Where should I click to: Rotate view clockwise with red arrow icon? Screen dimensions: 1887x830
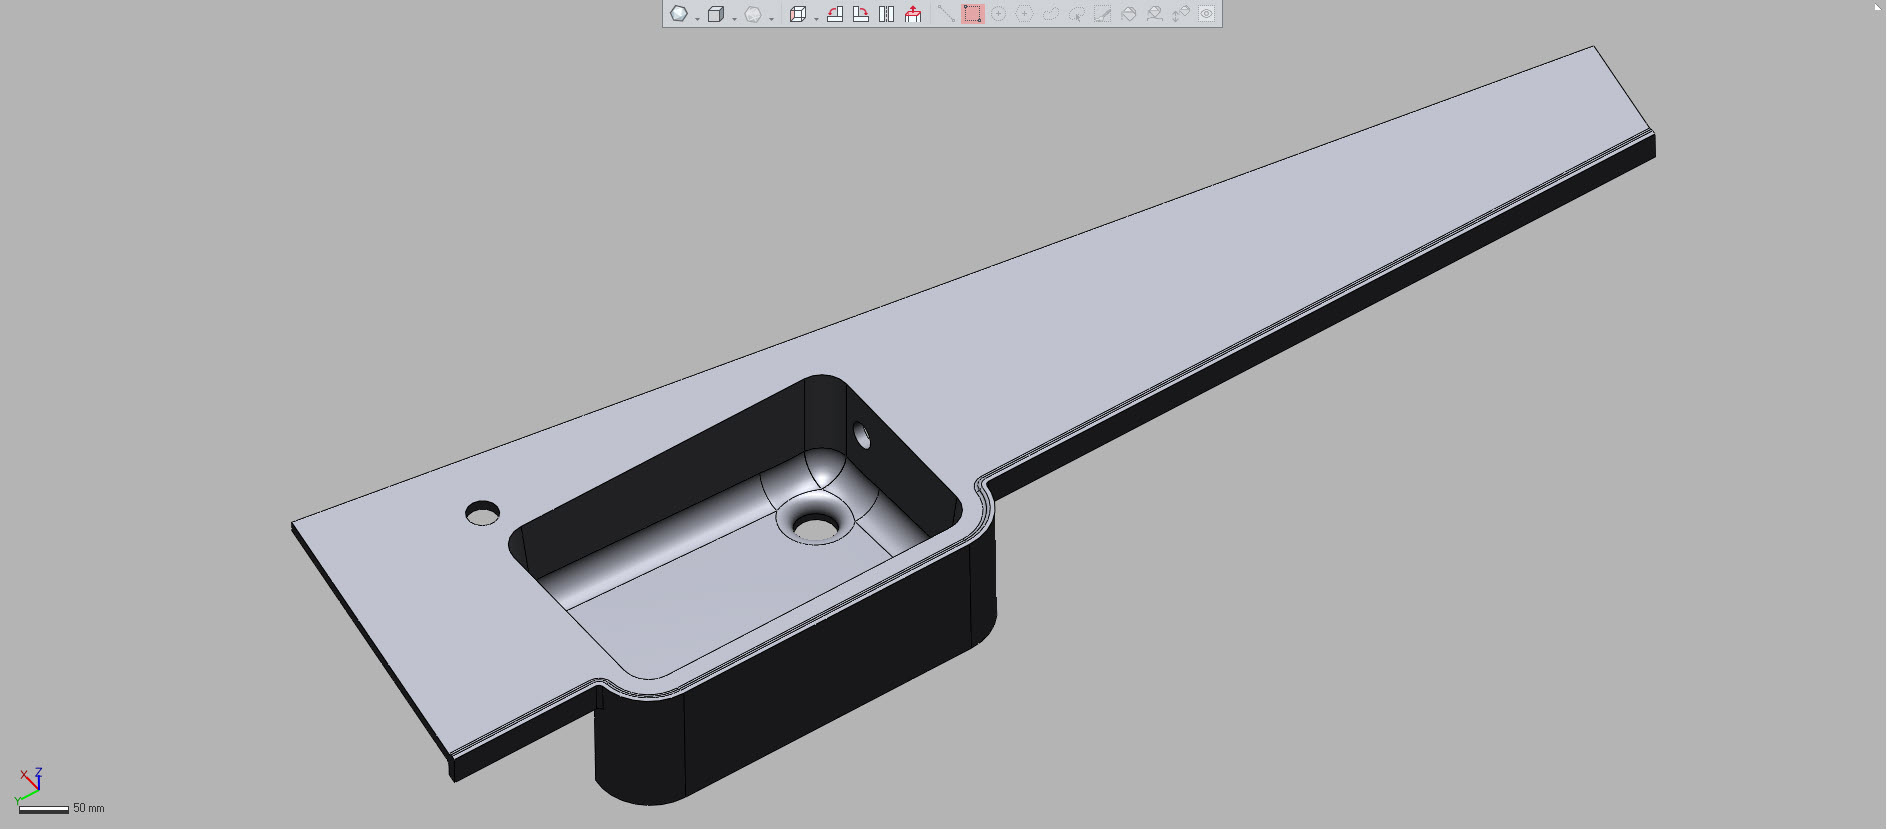point(861,14)
